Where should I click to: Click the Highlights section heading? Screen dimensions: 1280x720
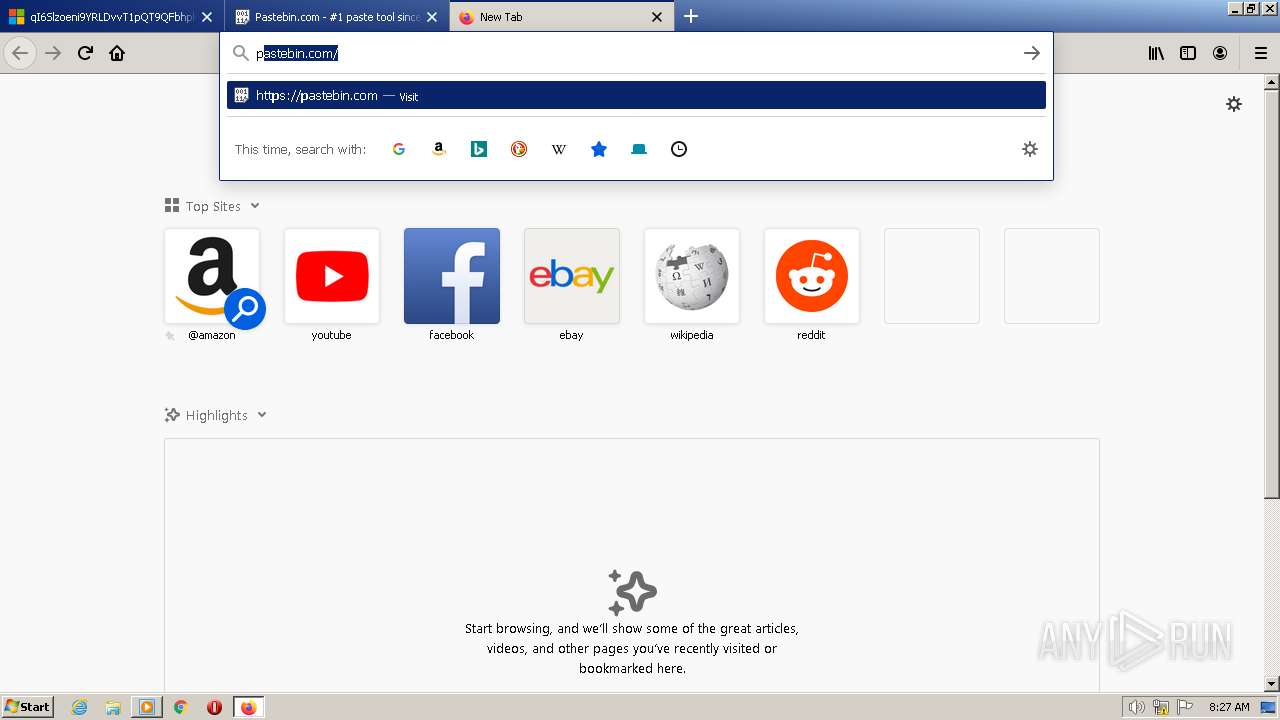[216, 415]
